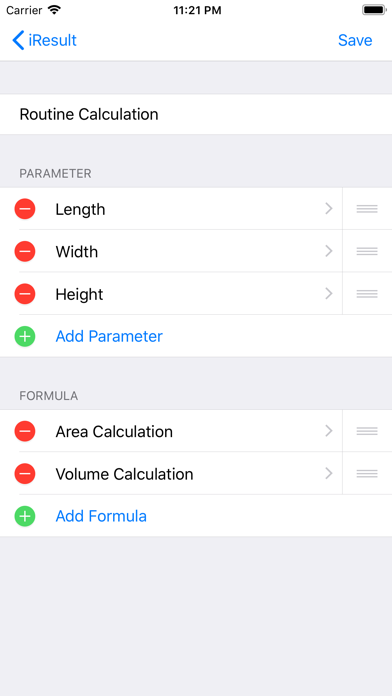Image resolution: width=392 pixels, height=696 pixels.
Task: Tap the red delete icon beside Length
Action: click(25, 209)
